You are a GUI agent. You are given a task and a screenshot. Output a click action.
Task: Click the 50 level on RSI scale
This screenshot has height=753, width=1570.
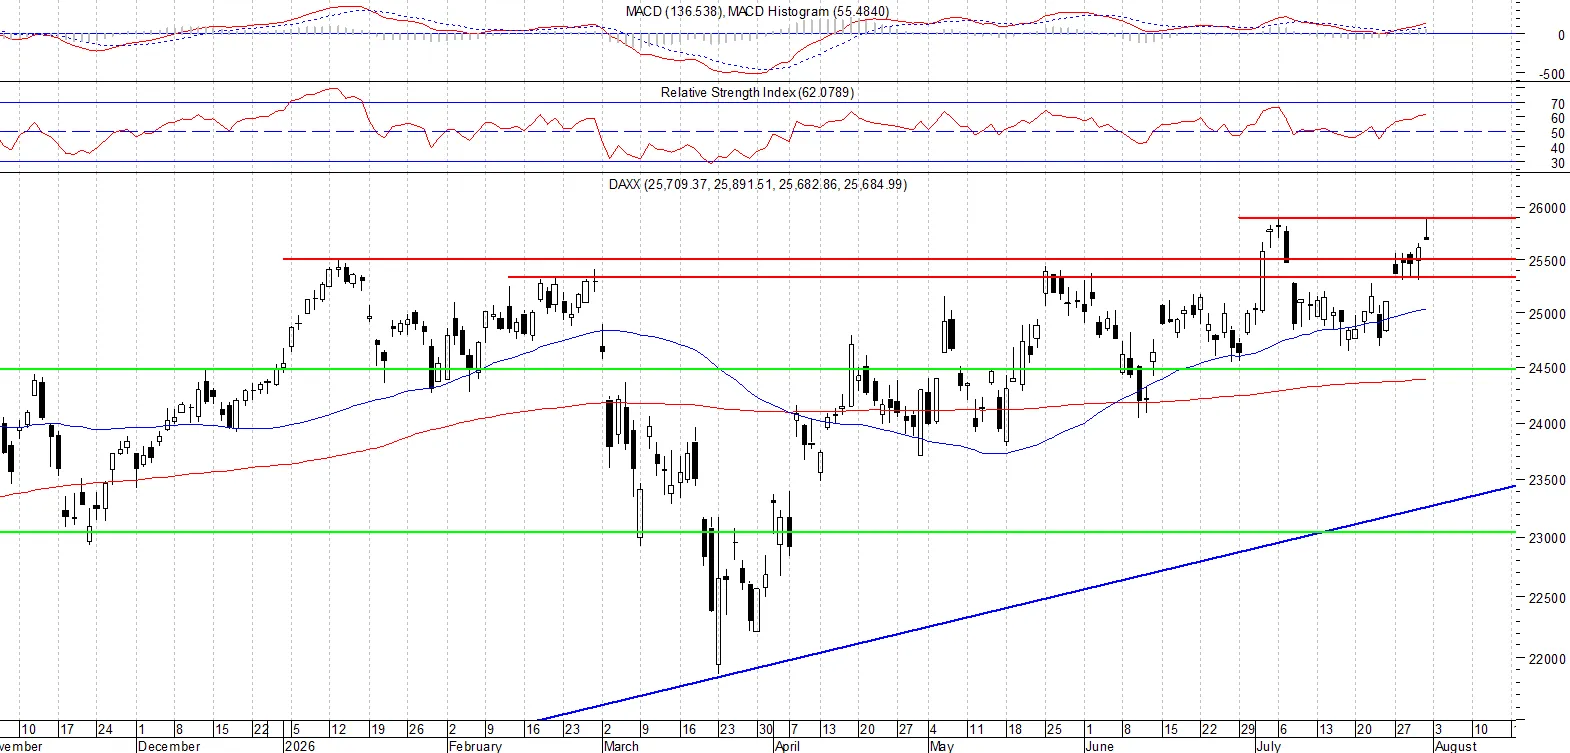tap(1558, 133)
